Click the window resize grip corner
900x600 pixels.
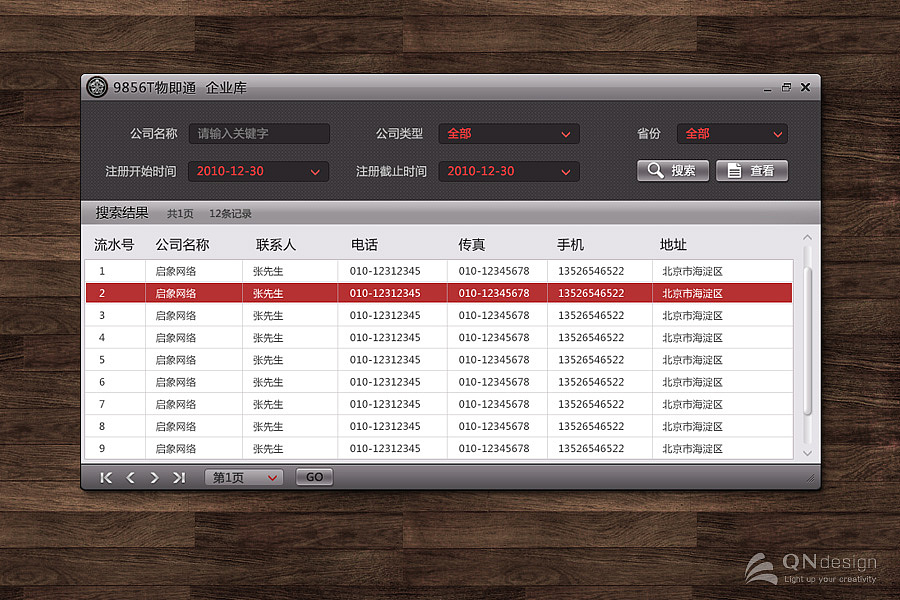(810, 478)
